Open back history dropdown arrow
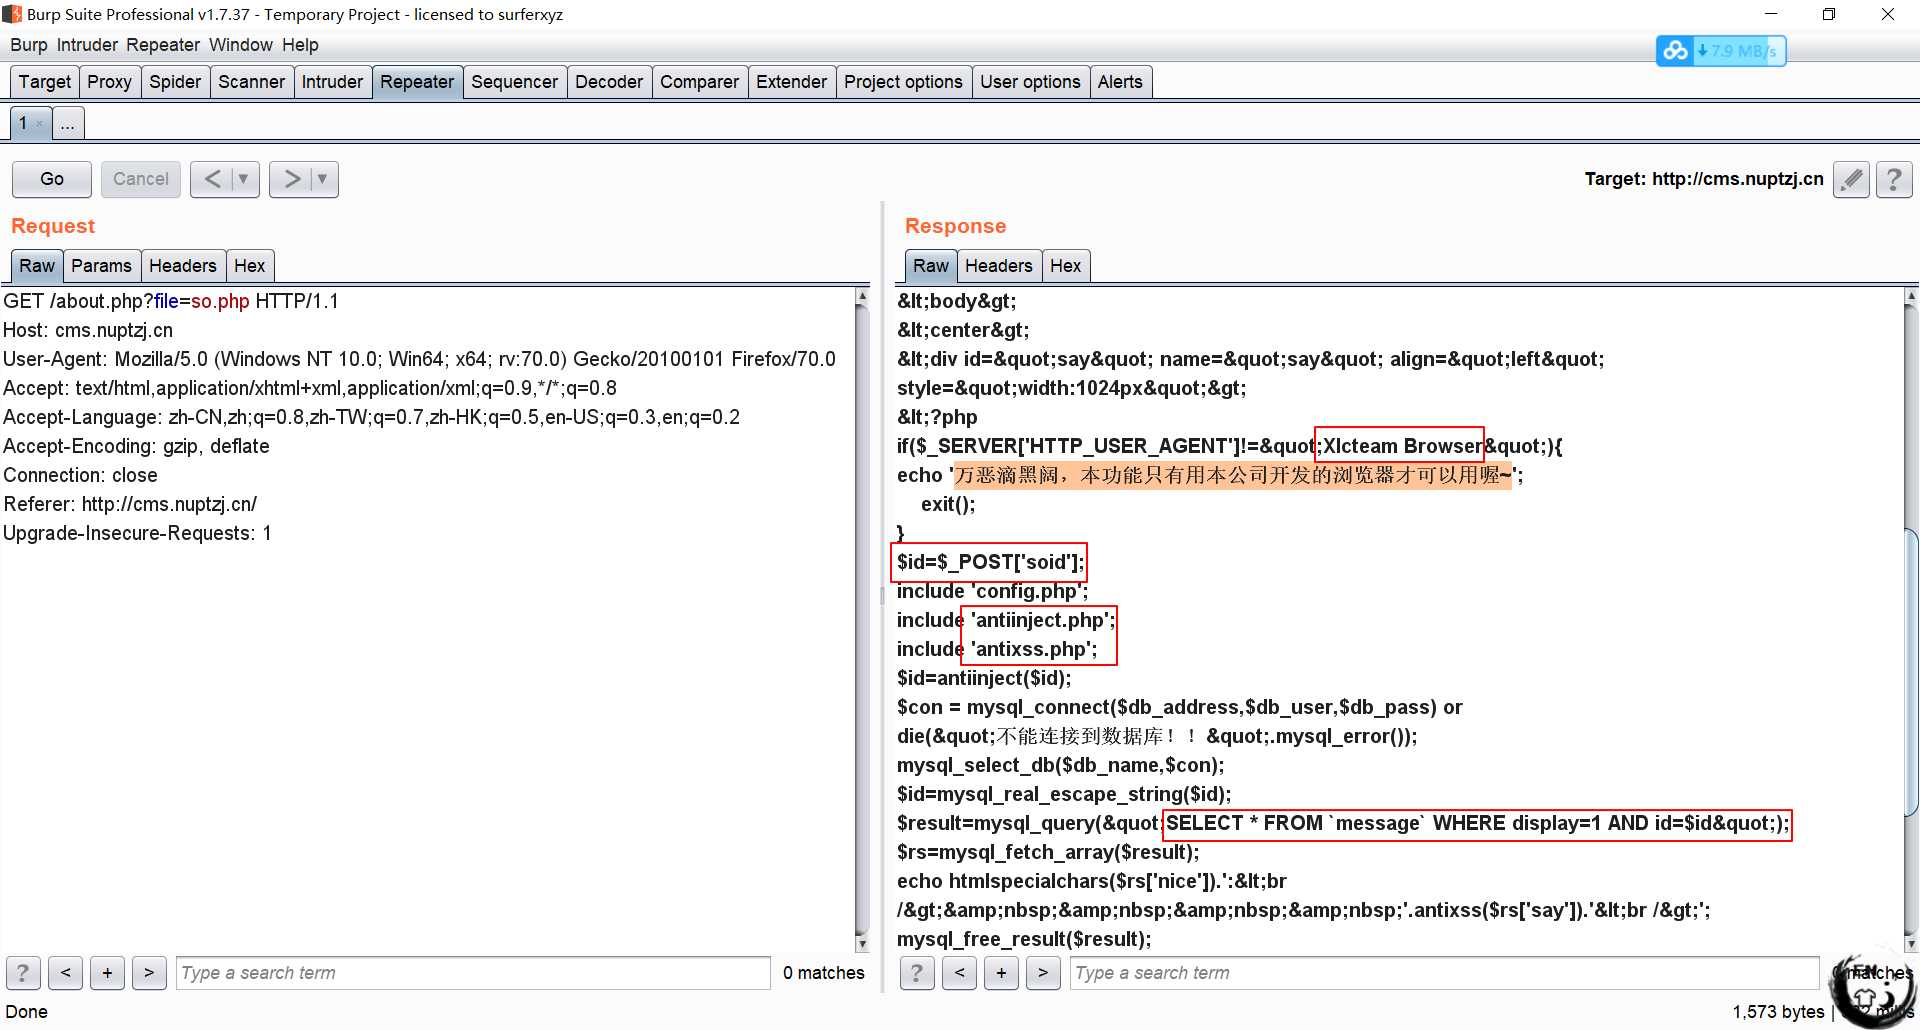 (243, 179)
